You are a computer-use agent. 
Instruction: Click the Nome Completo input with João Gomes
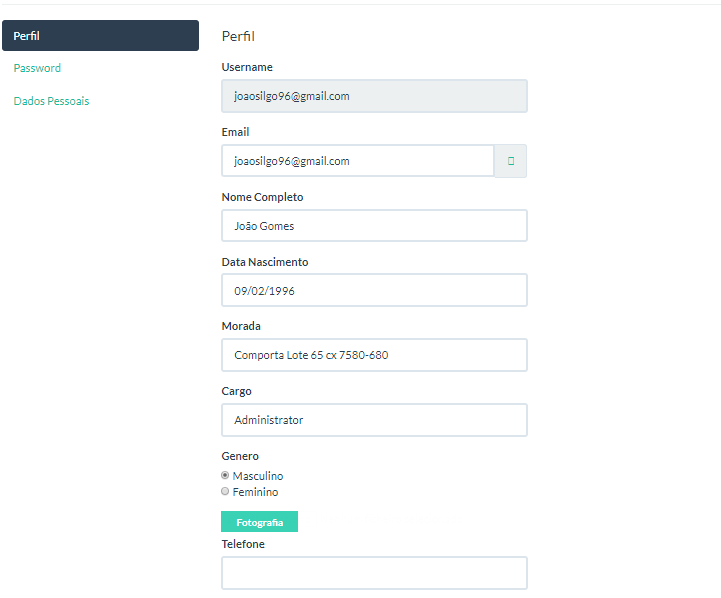[374, 226]
